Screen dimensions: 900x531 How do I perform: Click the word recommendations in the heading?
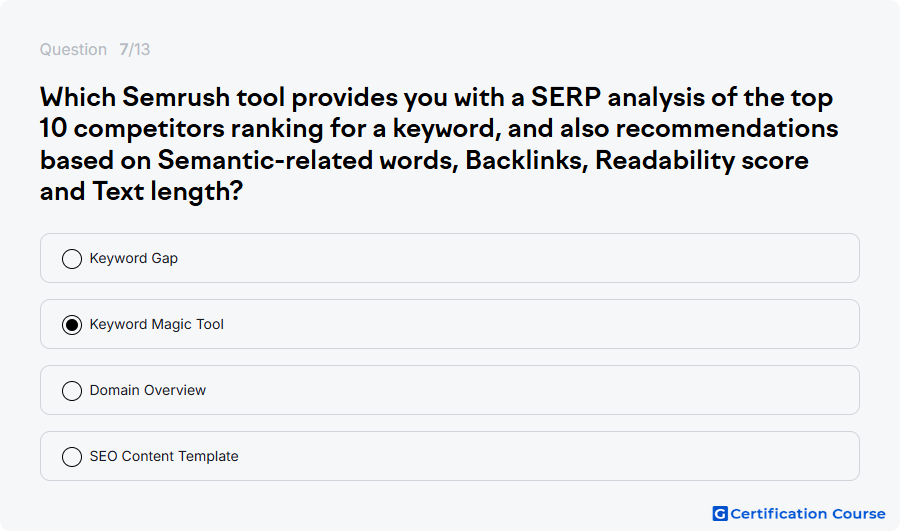[727, 129]
